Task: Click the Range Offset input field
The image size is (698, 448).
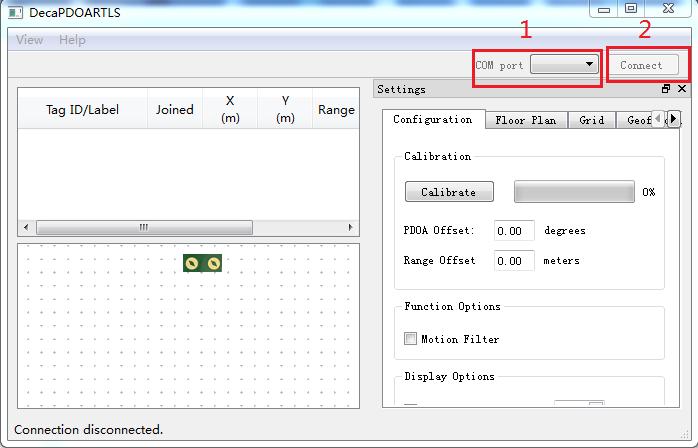Action: click(x=514, y=261)
